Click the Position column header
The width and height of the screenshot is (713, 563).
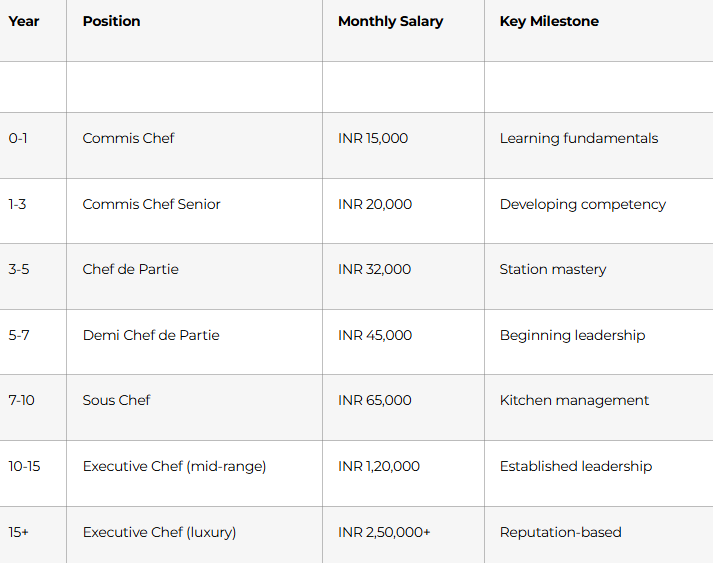pyautogui.click(x=111, y=21)
